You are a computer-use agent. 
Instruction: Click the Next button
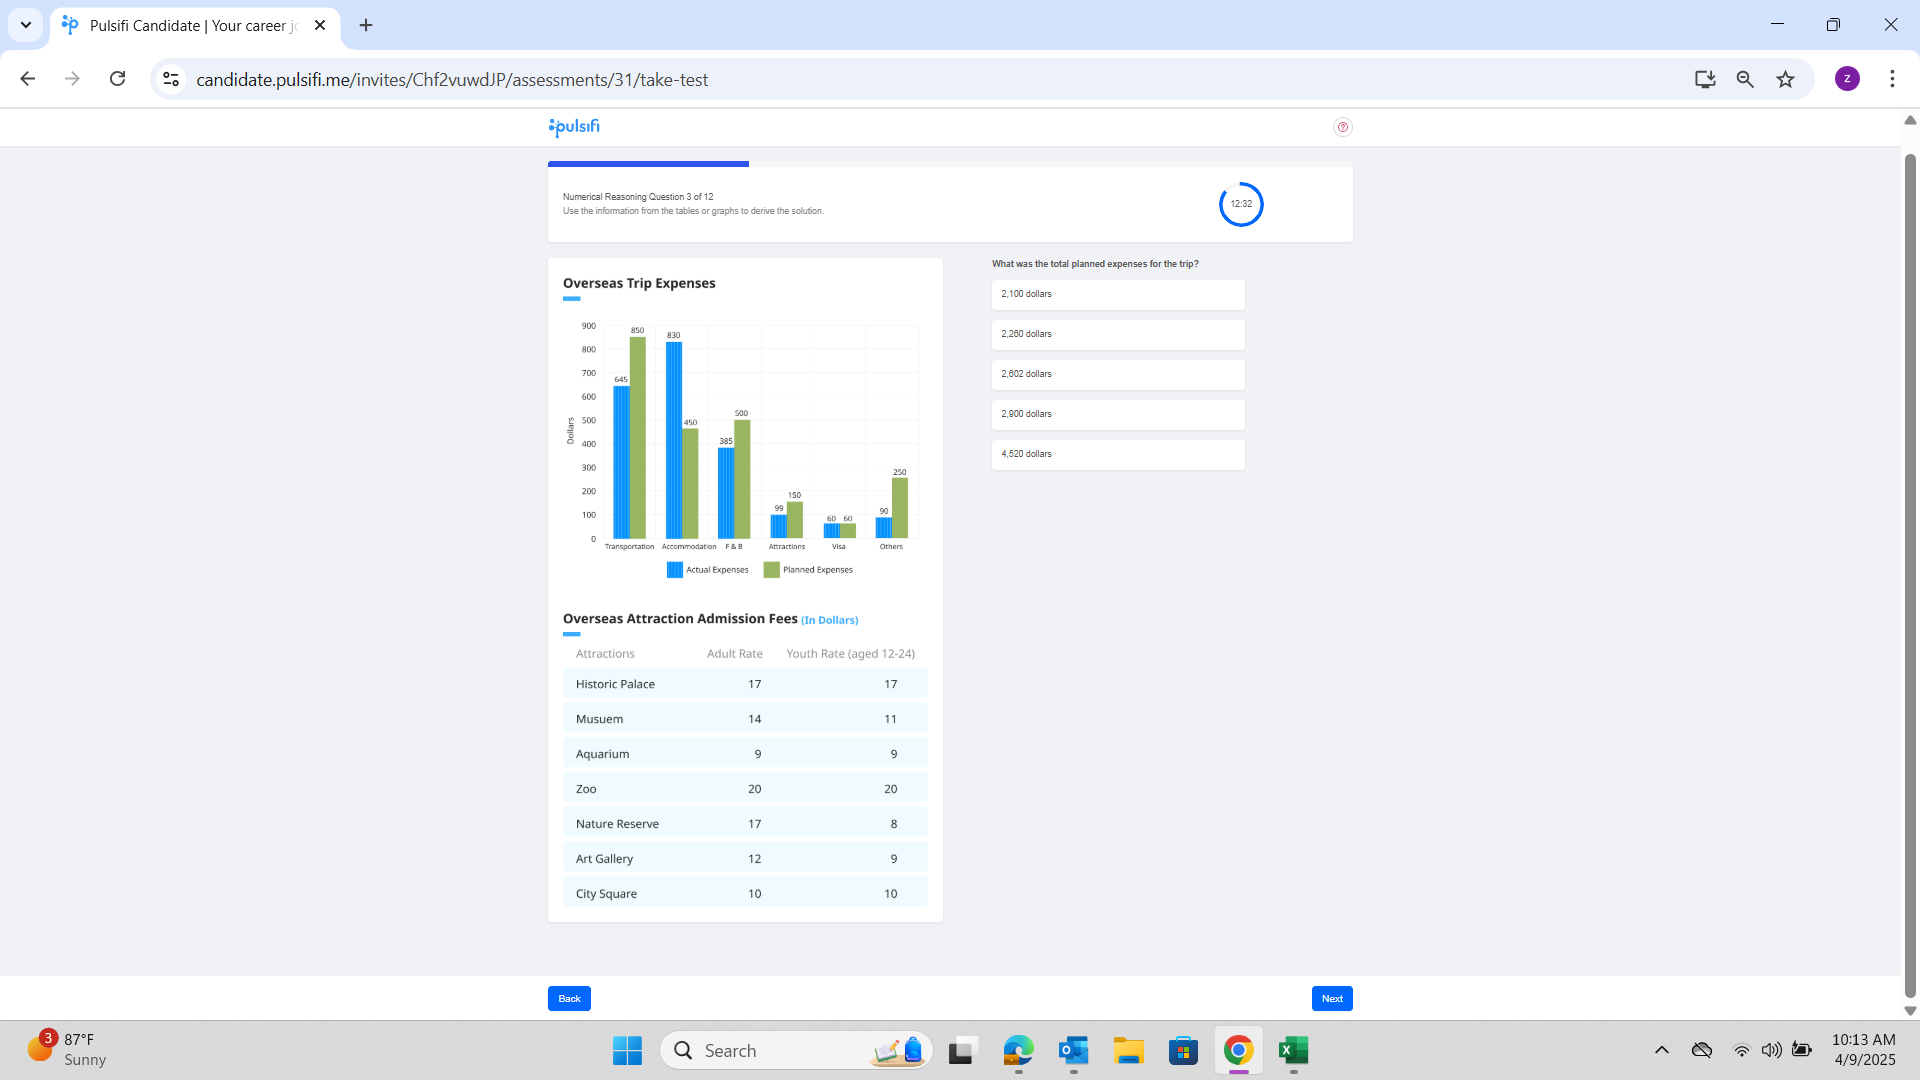1331,998
